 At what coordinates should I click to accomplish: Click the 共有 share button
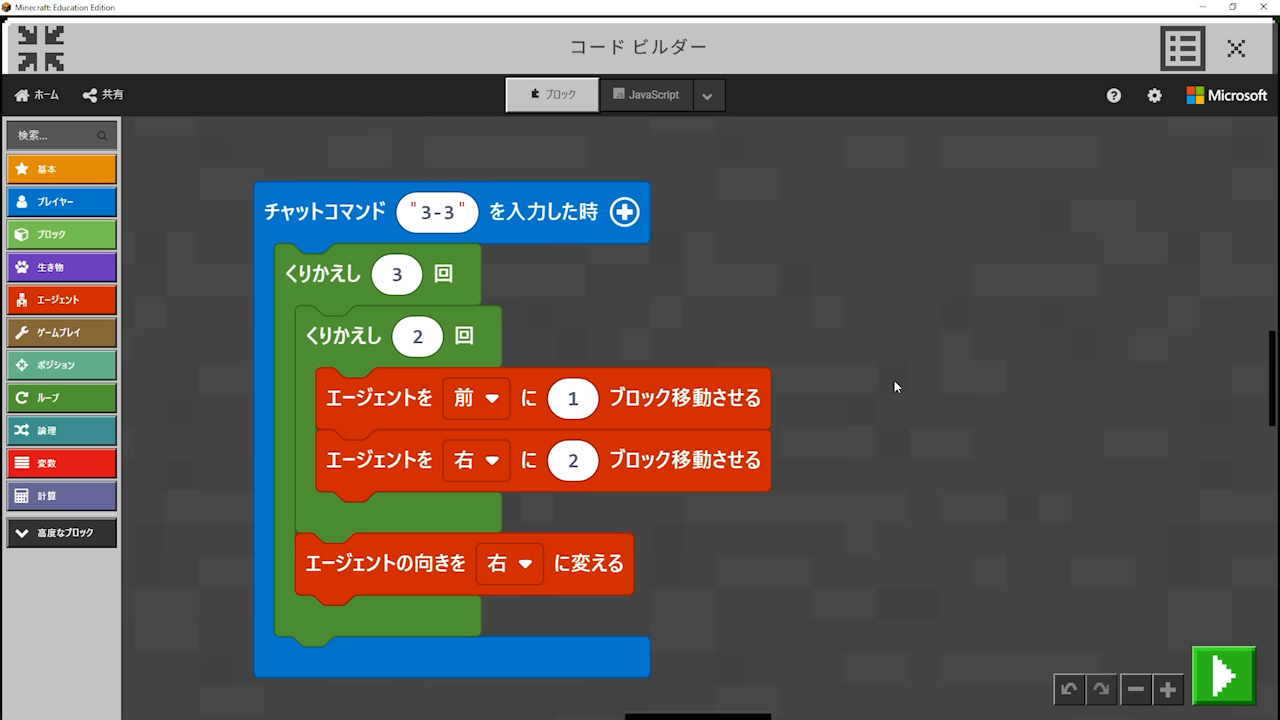pos(103,95)
